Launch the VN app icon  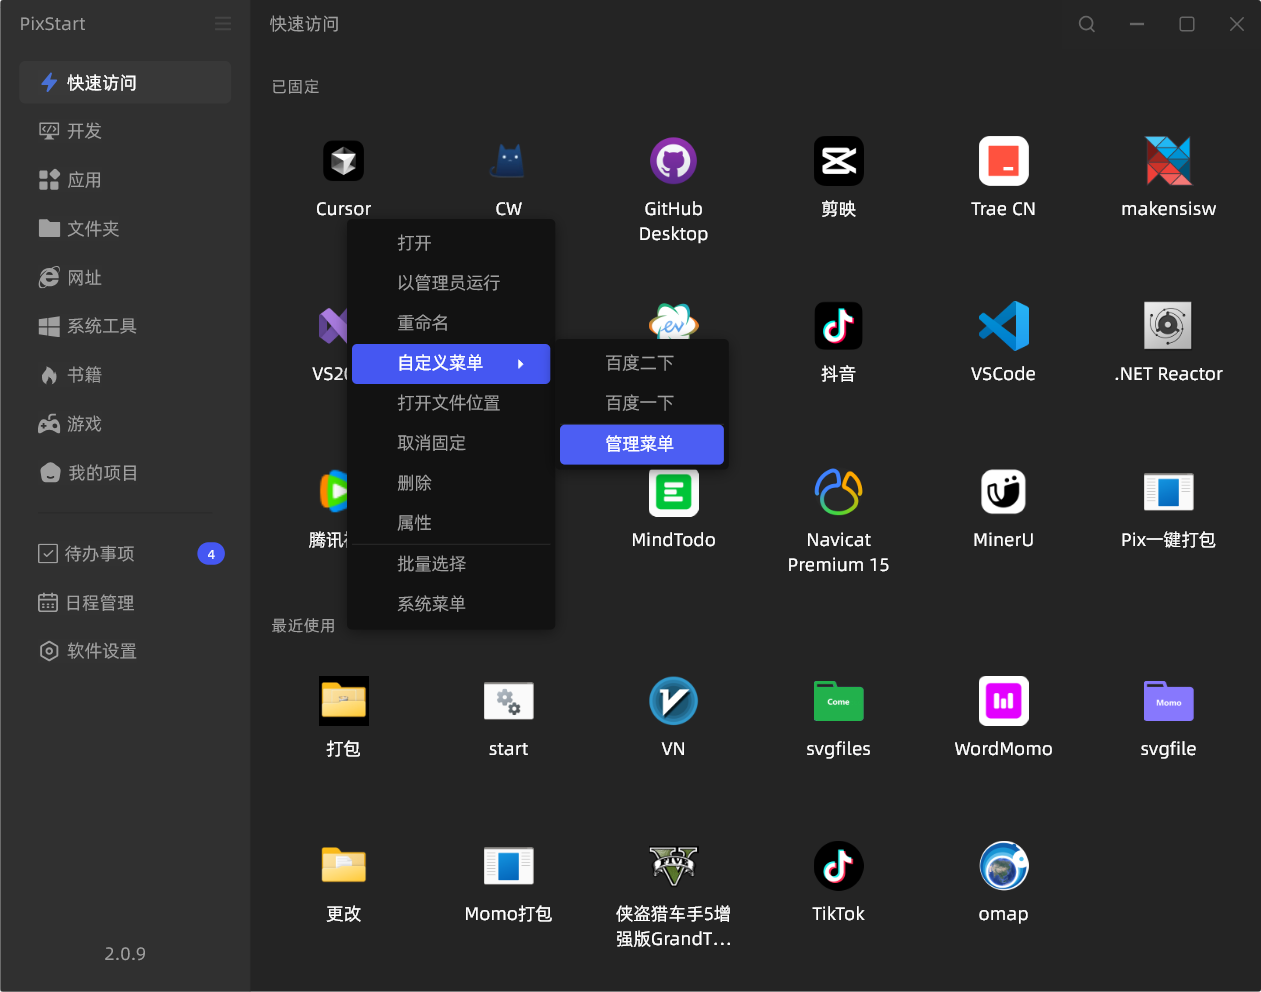(x=673, y=701)
